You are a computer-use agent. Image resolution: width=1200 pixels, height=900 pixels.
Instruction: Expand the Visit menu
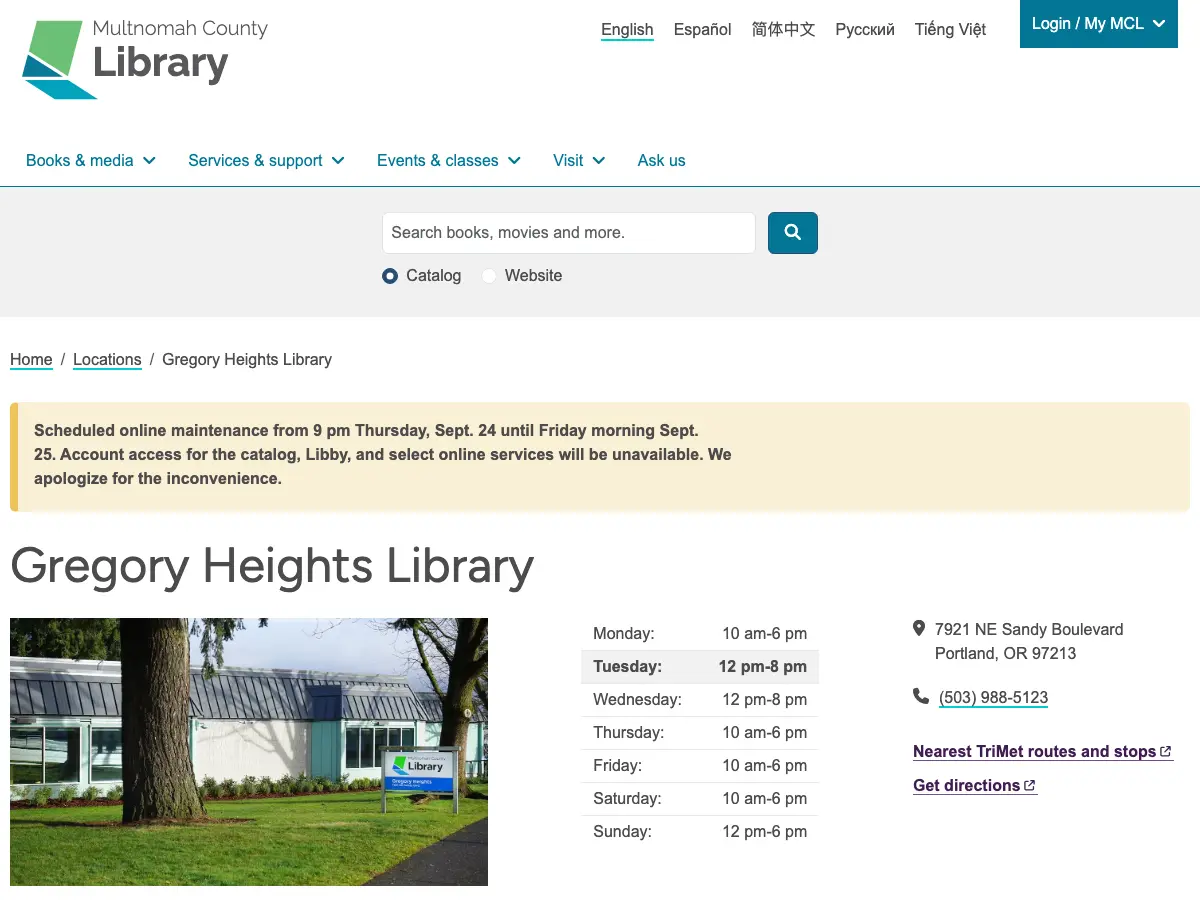579,160
